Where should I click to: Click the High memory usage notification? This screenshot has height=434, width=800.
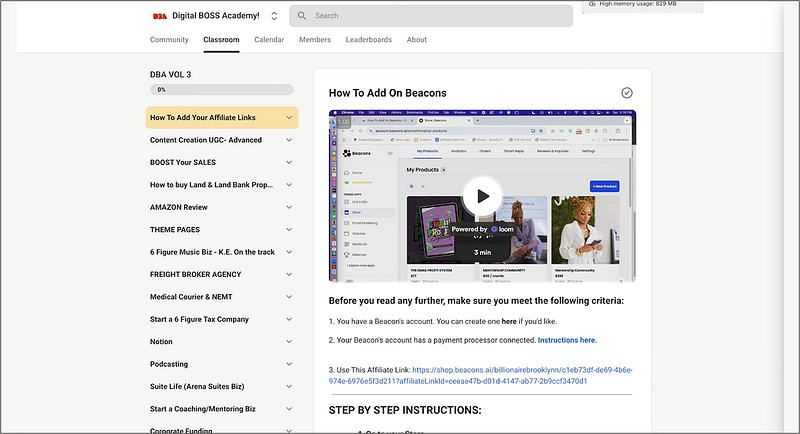click(x=642, y=5)
